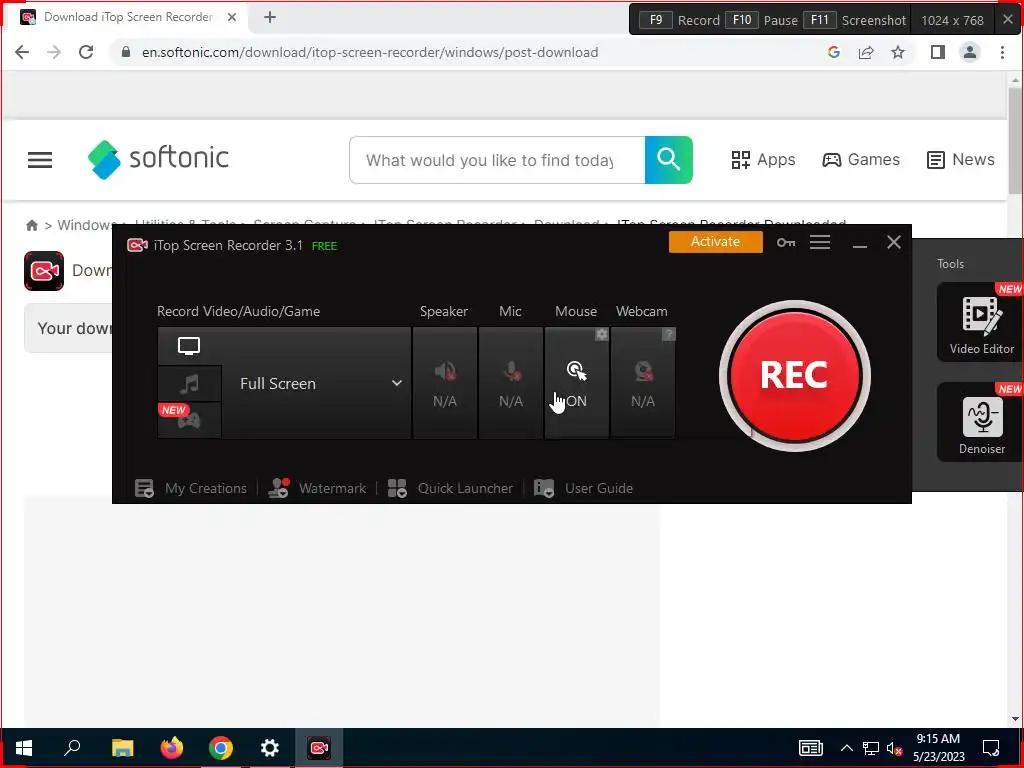
Task: Open the iTop Screen Recorder hamburger menu
Action: pos(820,242)
